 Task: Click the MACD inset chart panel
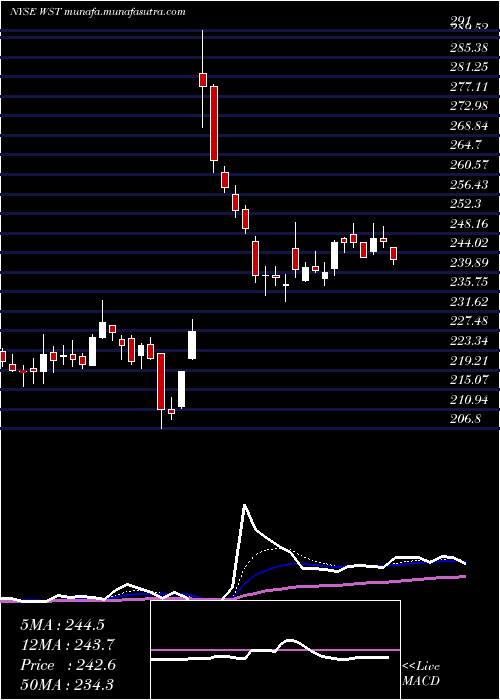[275, 650]
